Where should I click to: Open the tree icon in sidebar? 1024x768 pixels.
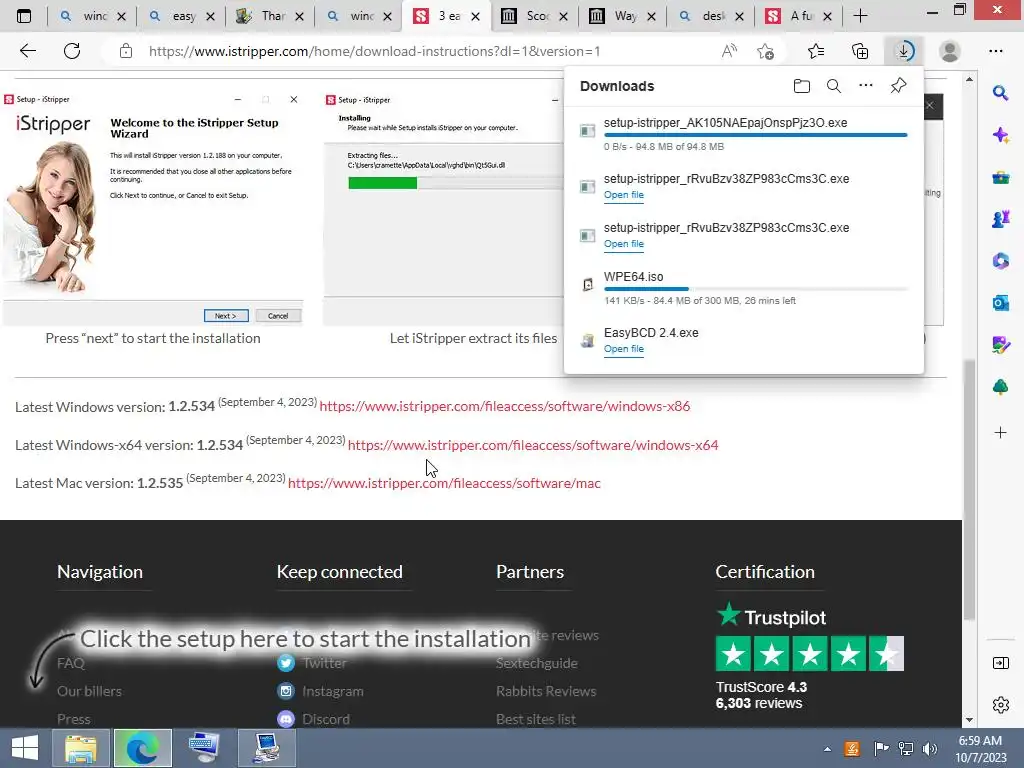pyautogui.click(x=1000, y=387)
